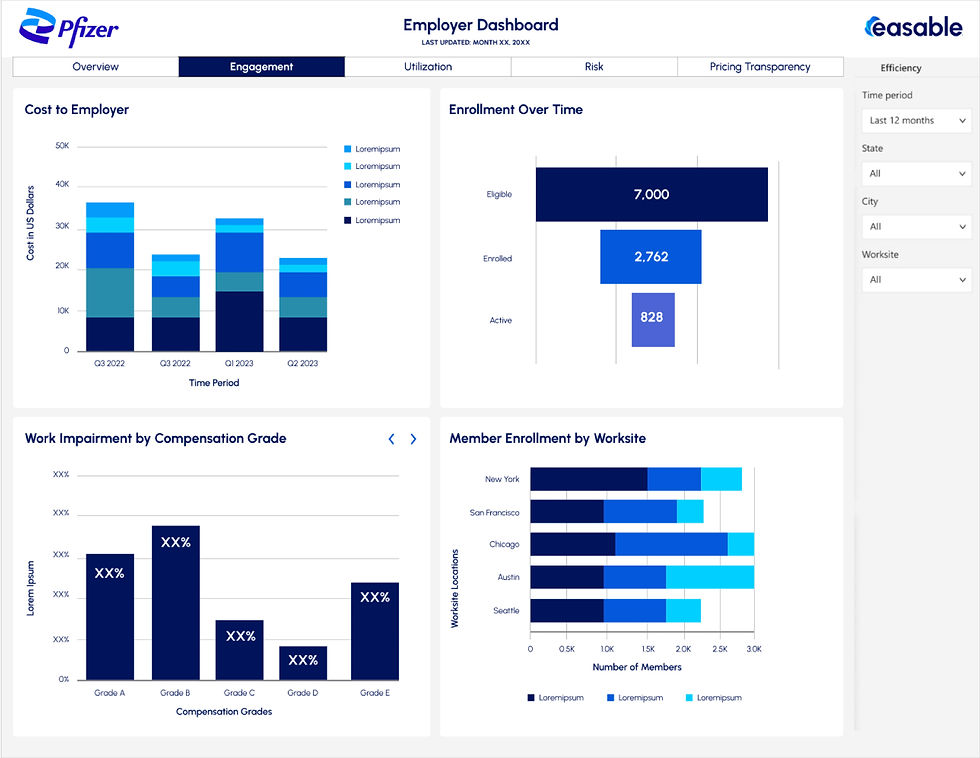The image size is (980, 758).
Task: Click the dark blue legend marker under Member Enrollment
Action: coord(531,697)
